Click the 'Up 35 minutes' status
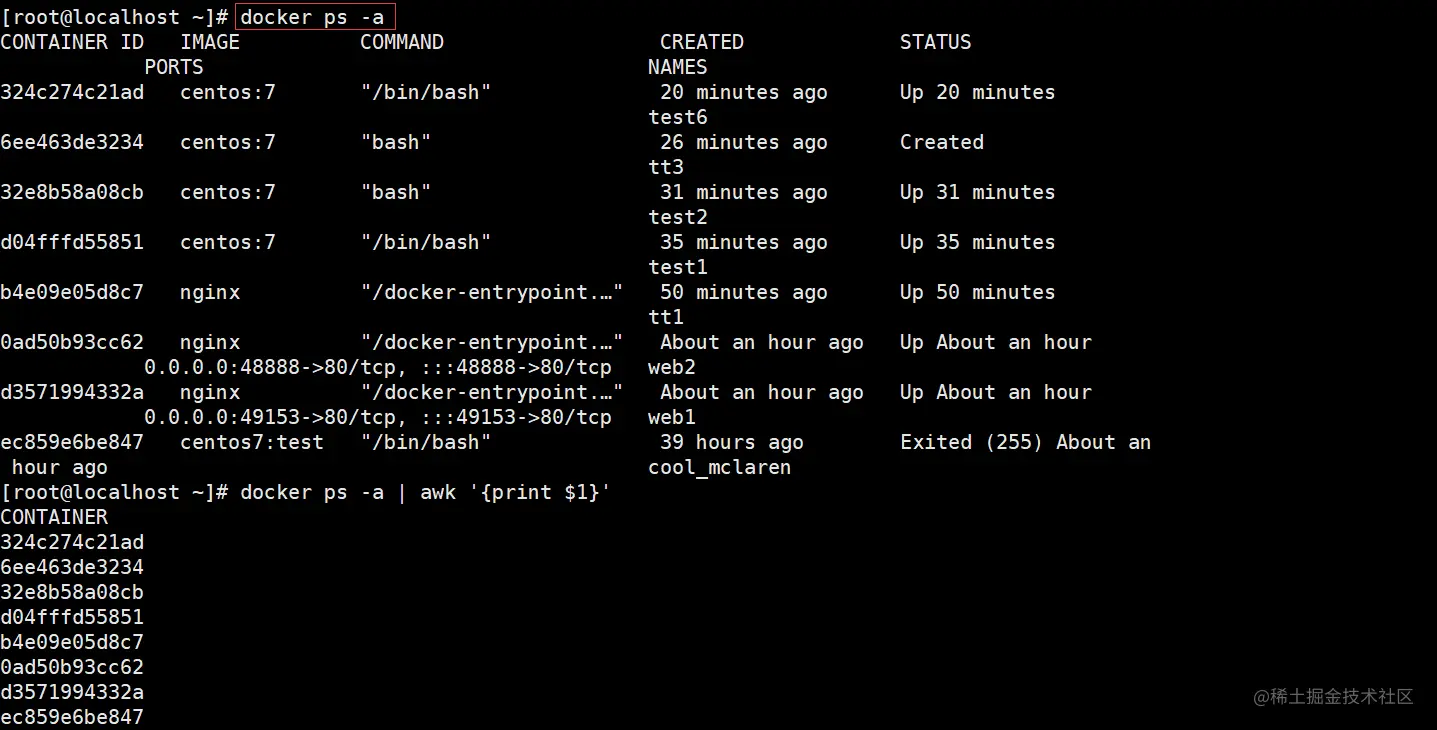1437x730 pixels. 978,242
